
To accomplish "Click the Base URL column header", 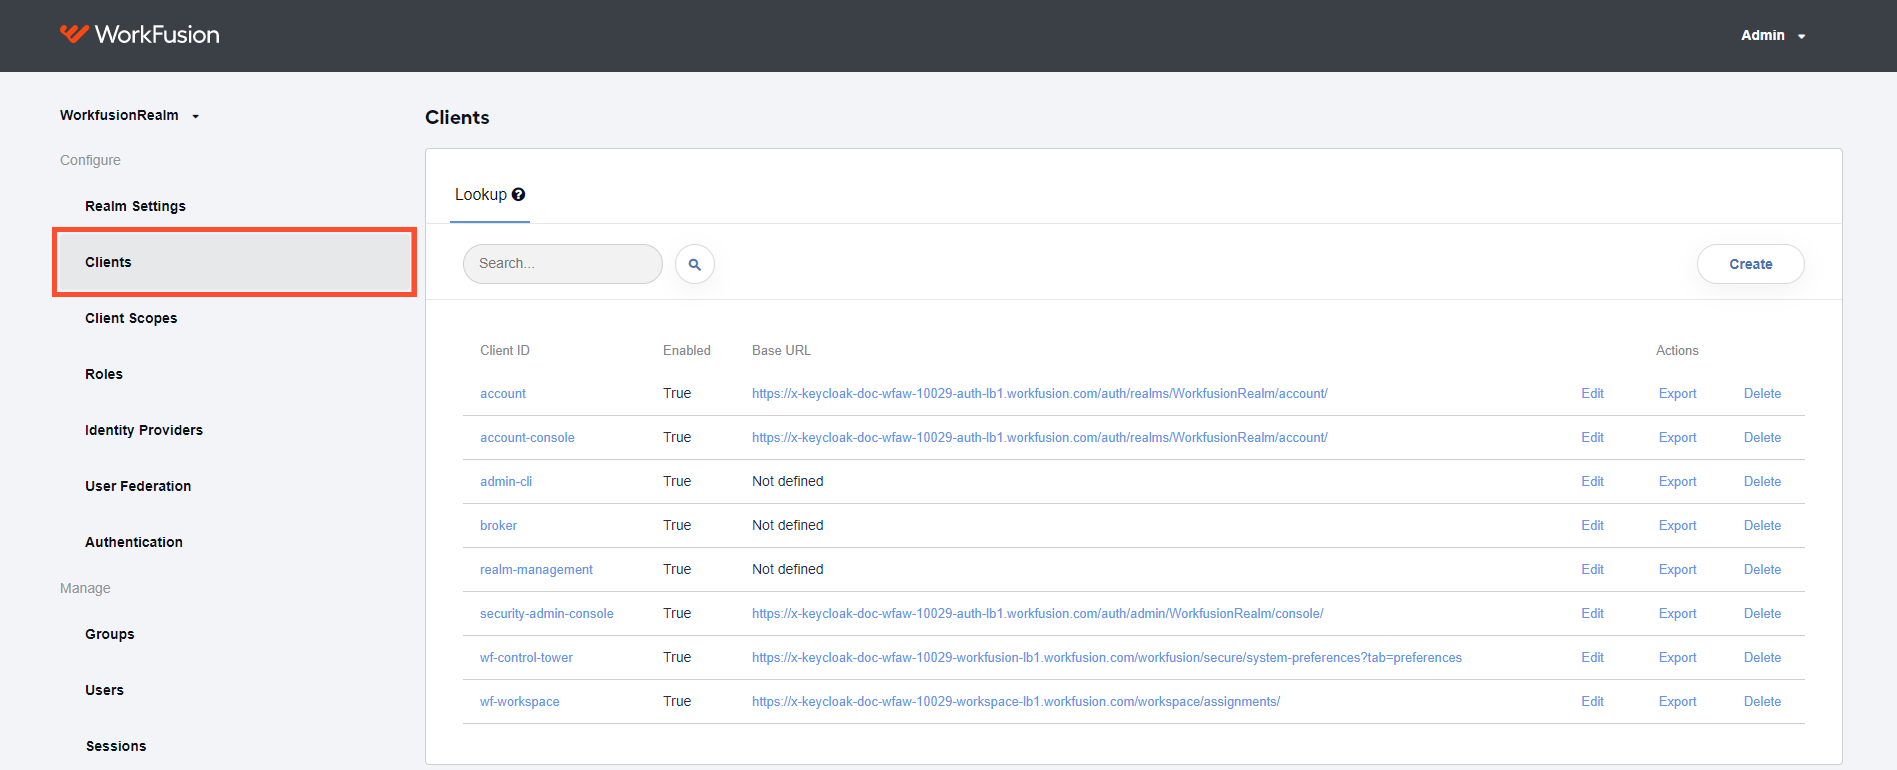I will coord(781,350).
